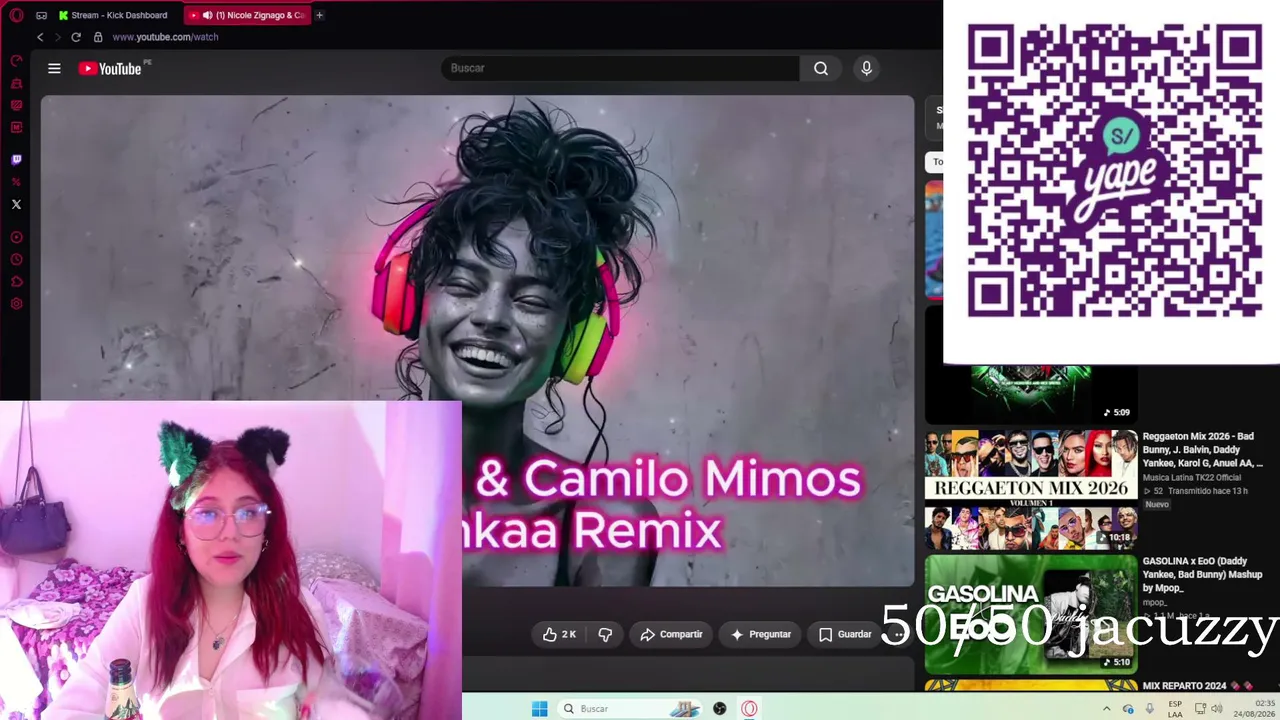1280x720 pixels.
Task: Open the percent-sign deals sidebar icon
Action: pos(16,182)
